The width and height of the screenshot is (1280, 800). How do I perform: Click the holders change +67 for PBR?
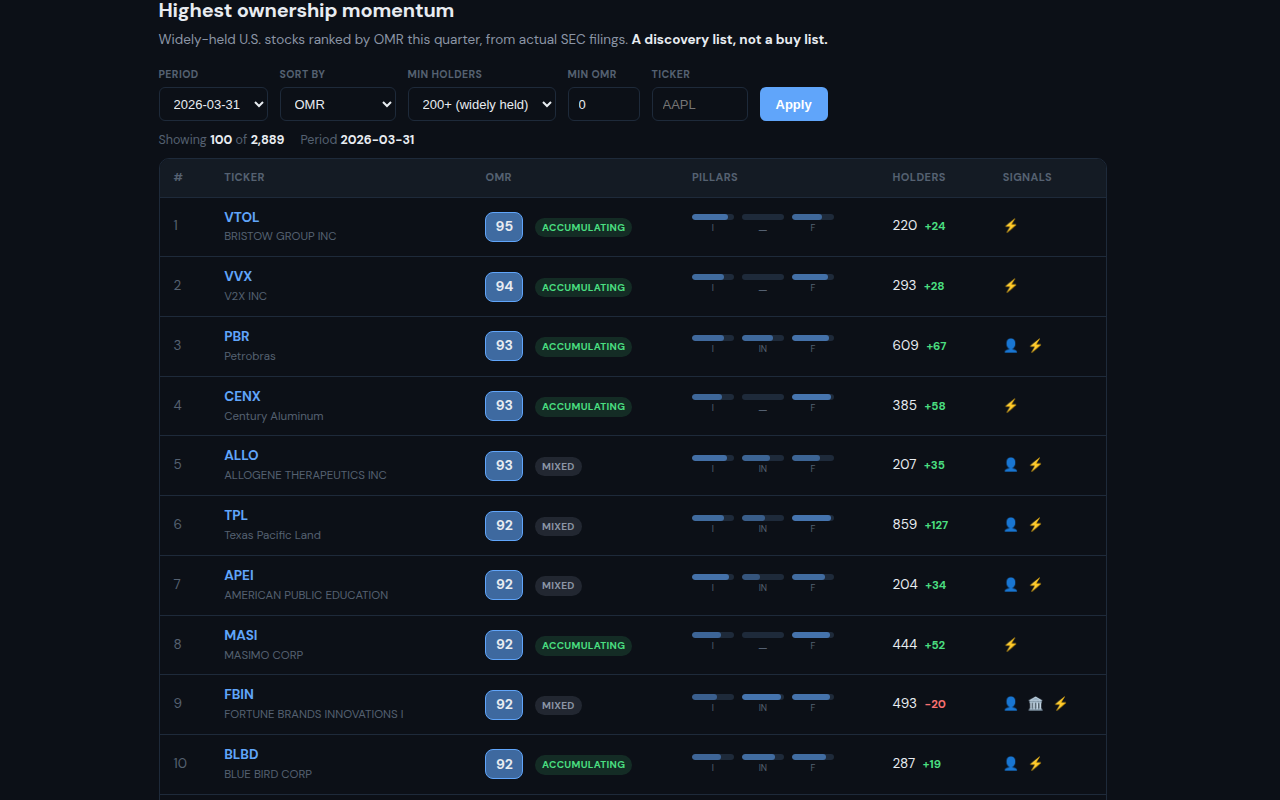pyautogui.click(x=936, y=346)
